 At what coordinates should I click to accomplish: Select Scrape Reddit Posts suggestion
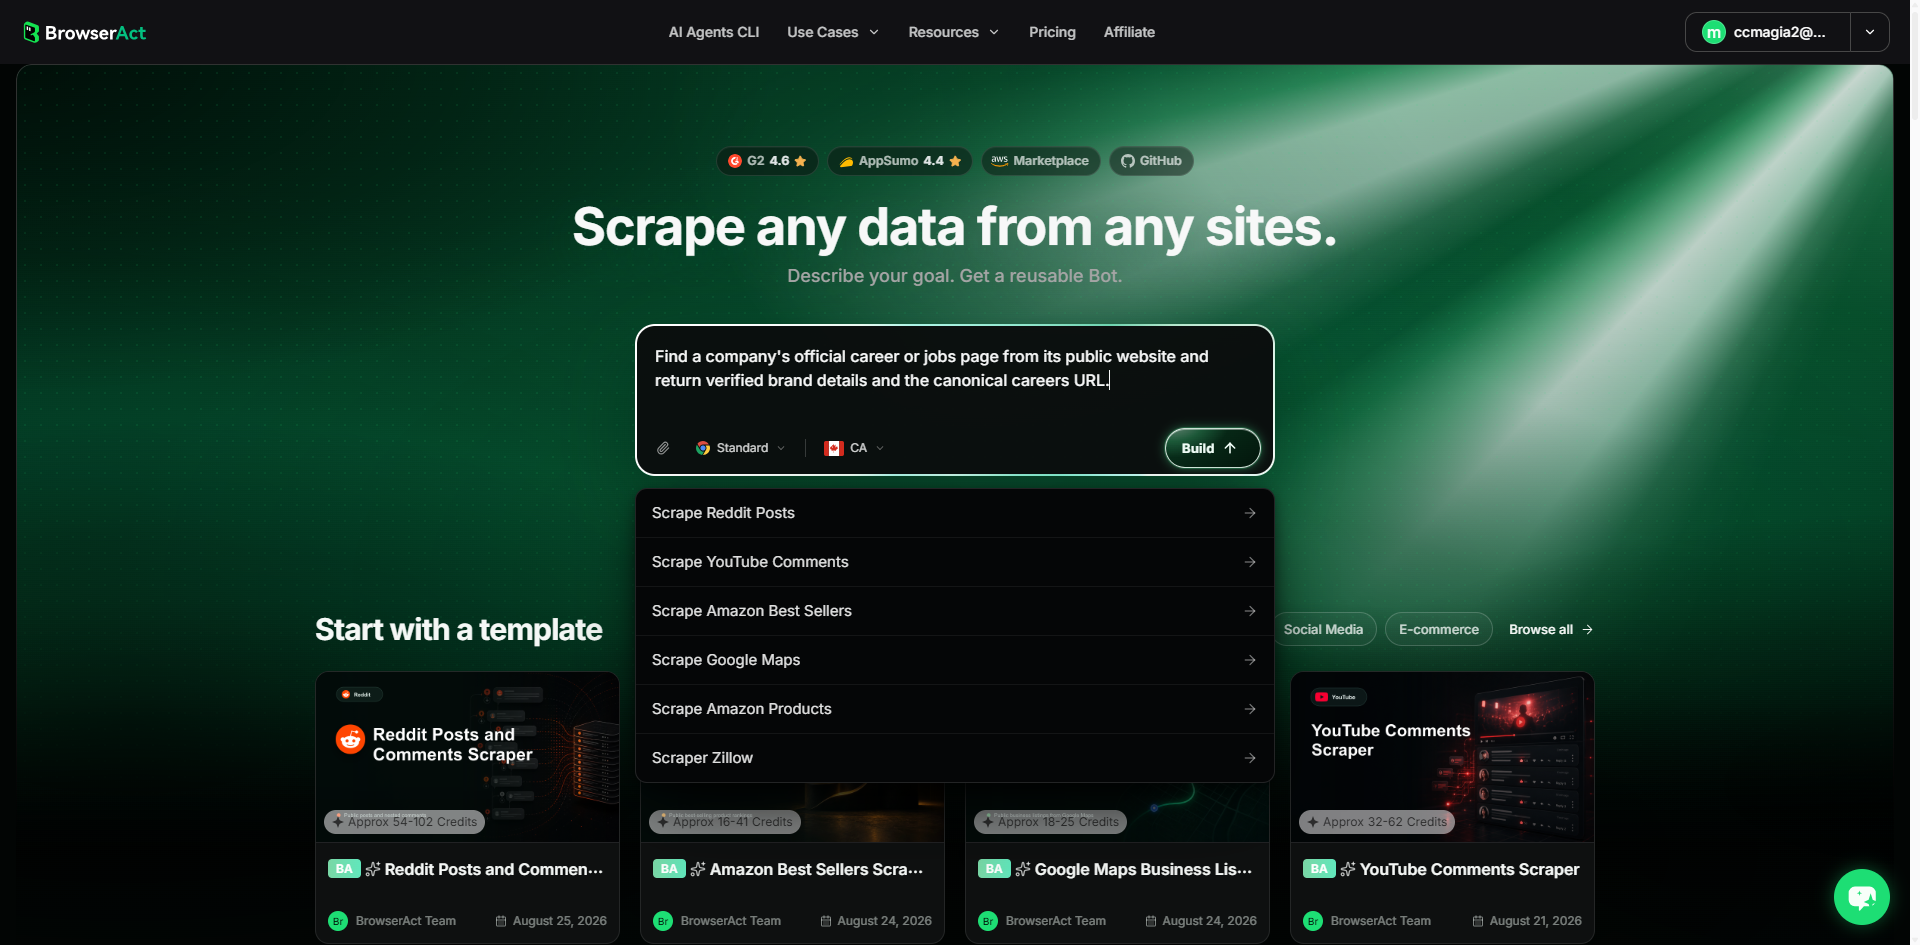pyautogui.click(x=954, y=513)
